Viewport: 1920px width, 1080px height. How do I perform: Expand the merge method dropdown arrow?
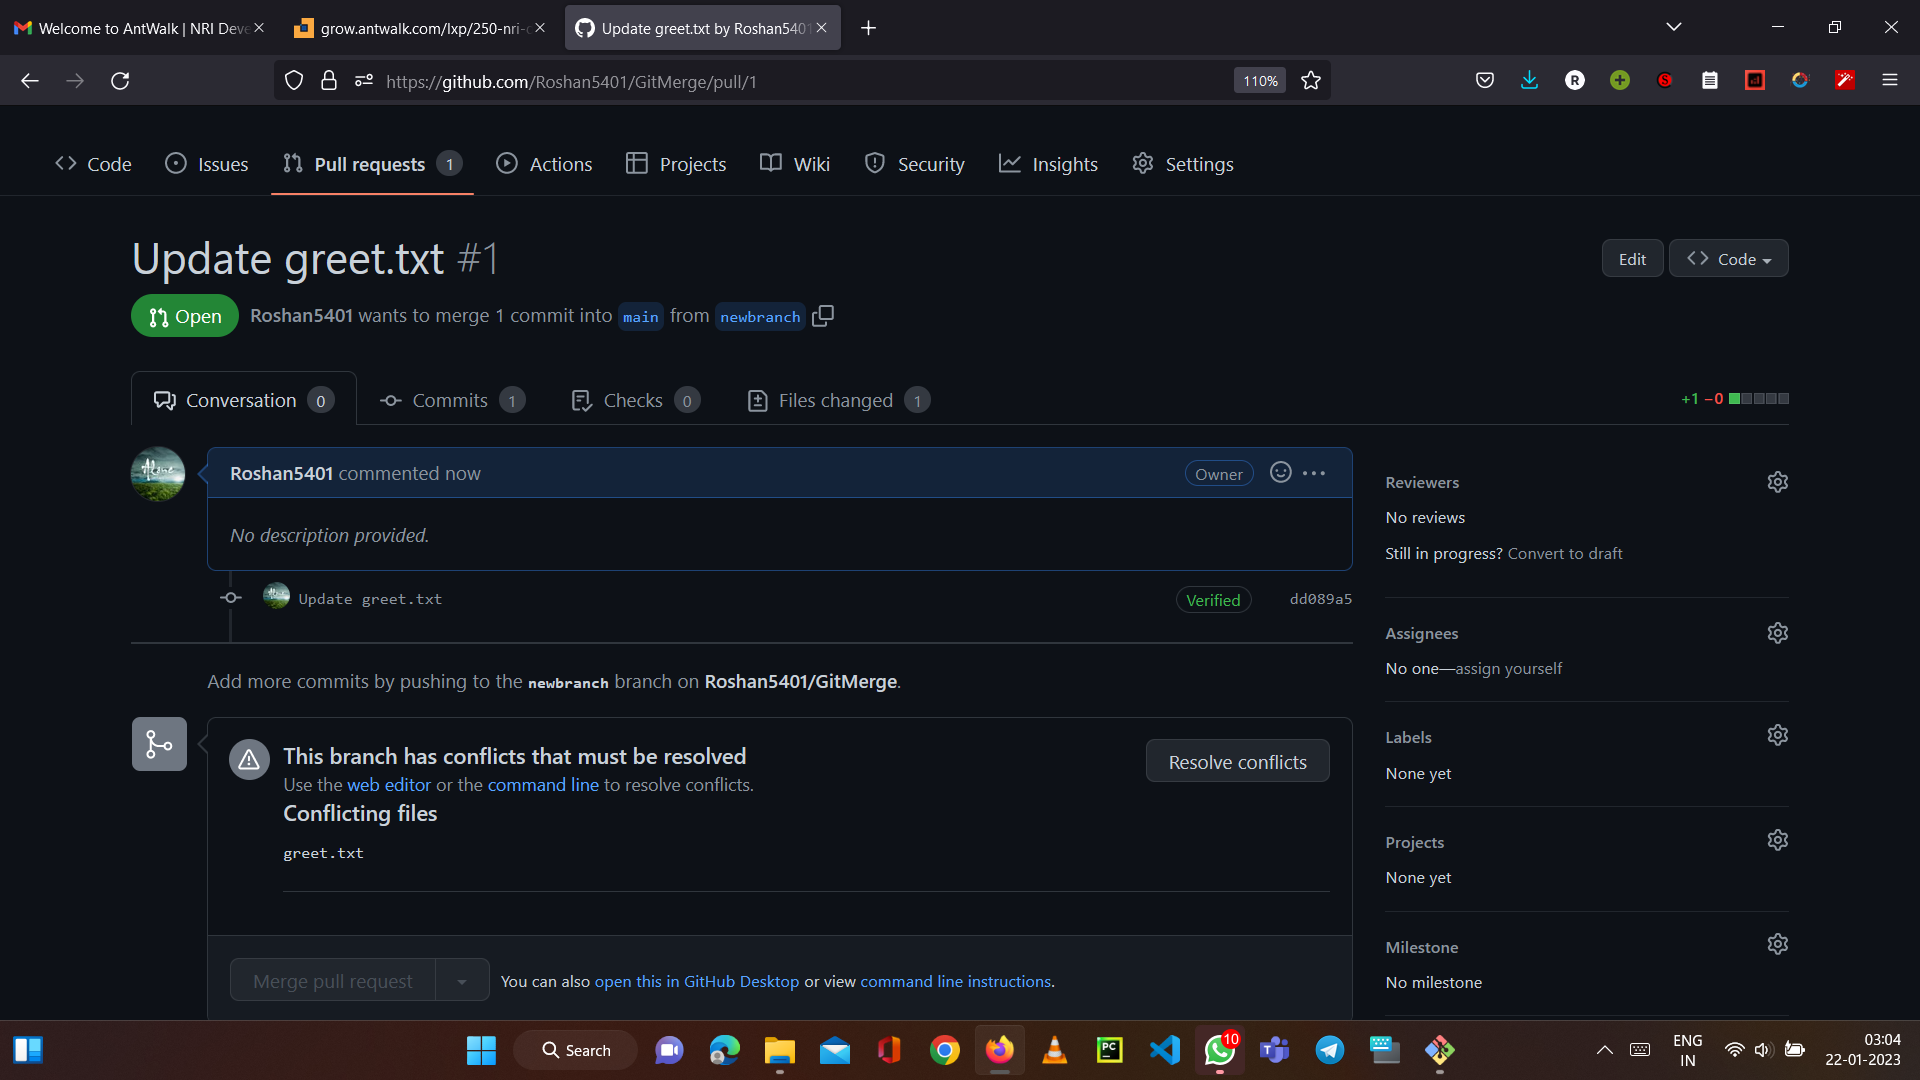[x=462, y=981]
